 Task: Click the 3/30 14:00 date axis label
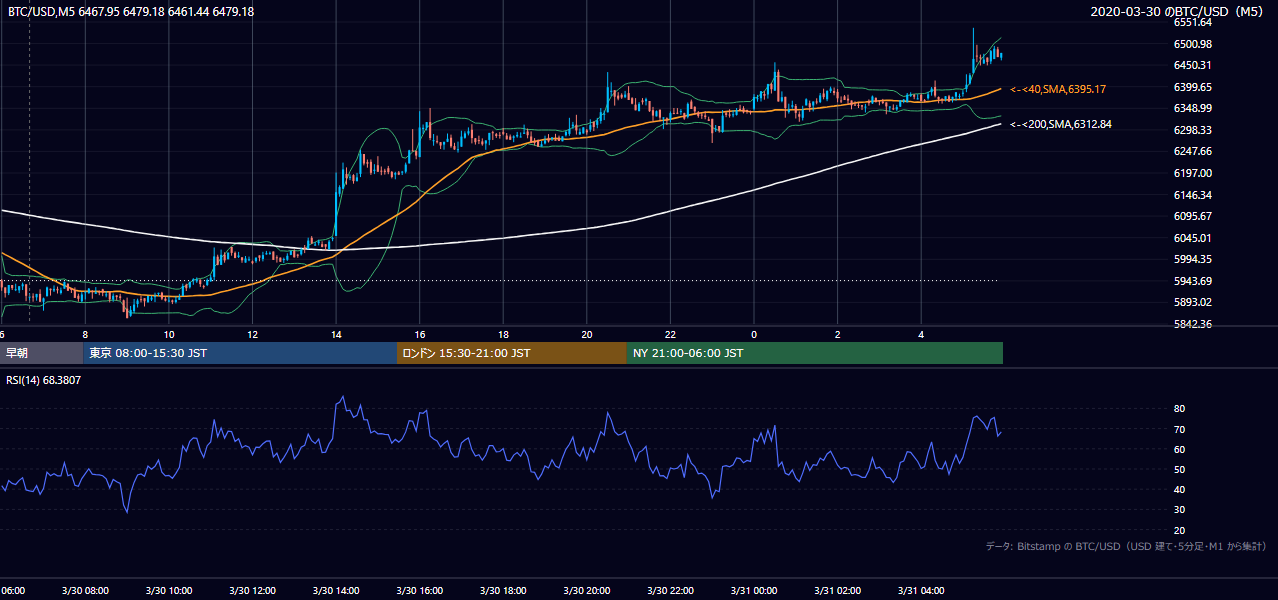coord(336,591)
